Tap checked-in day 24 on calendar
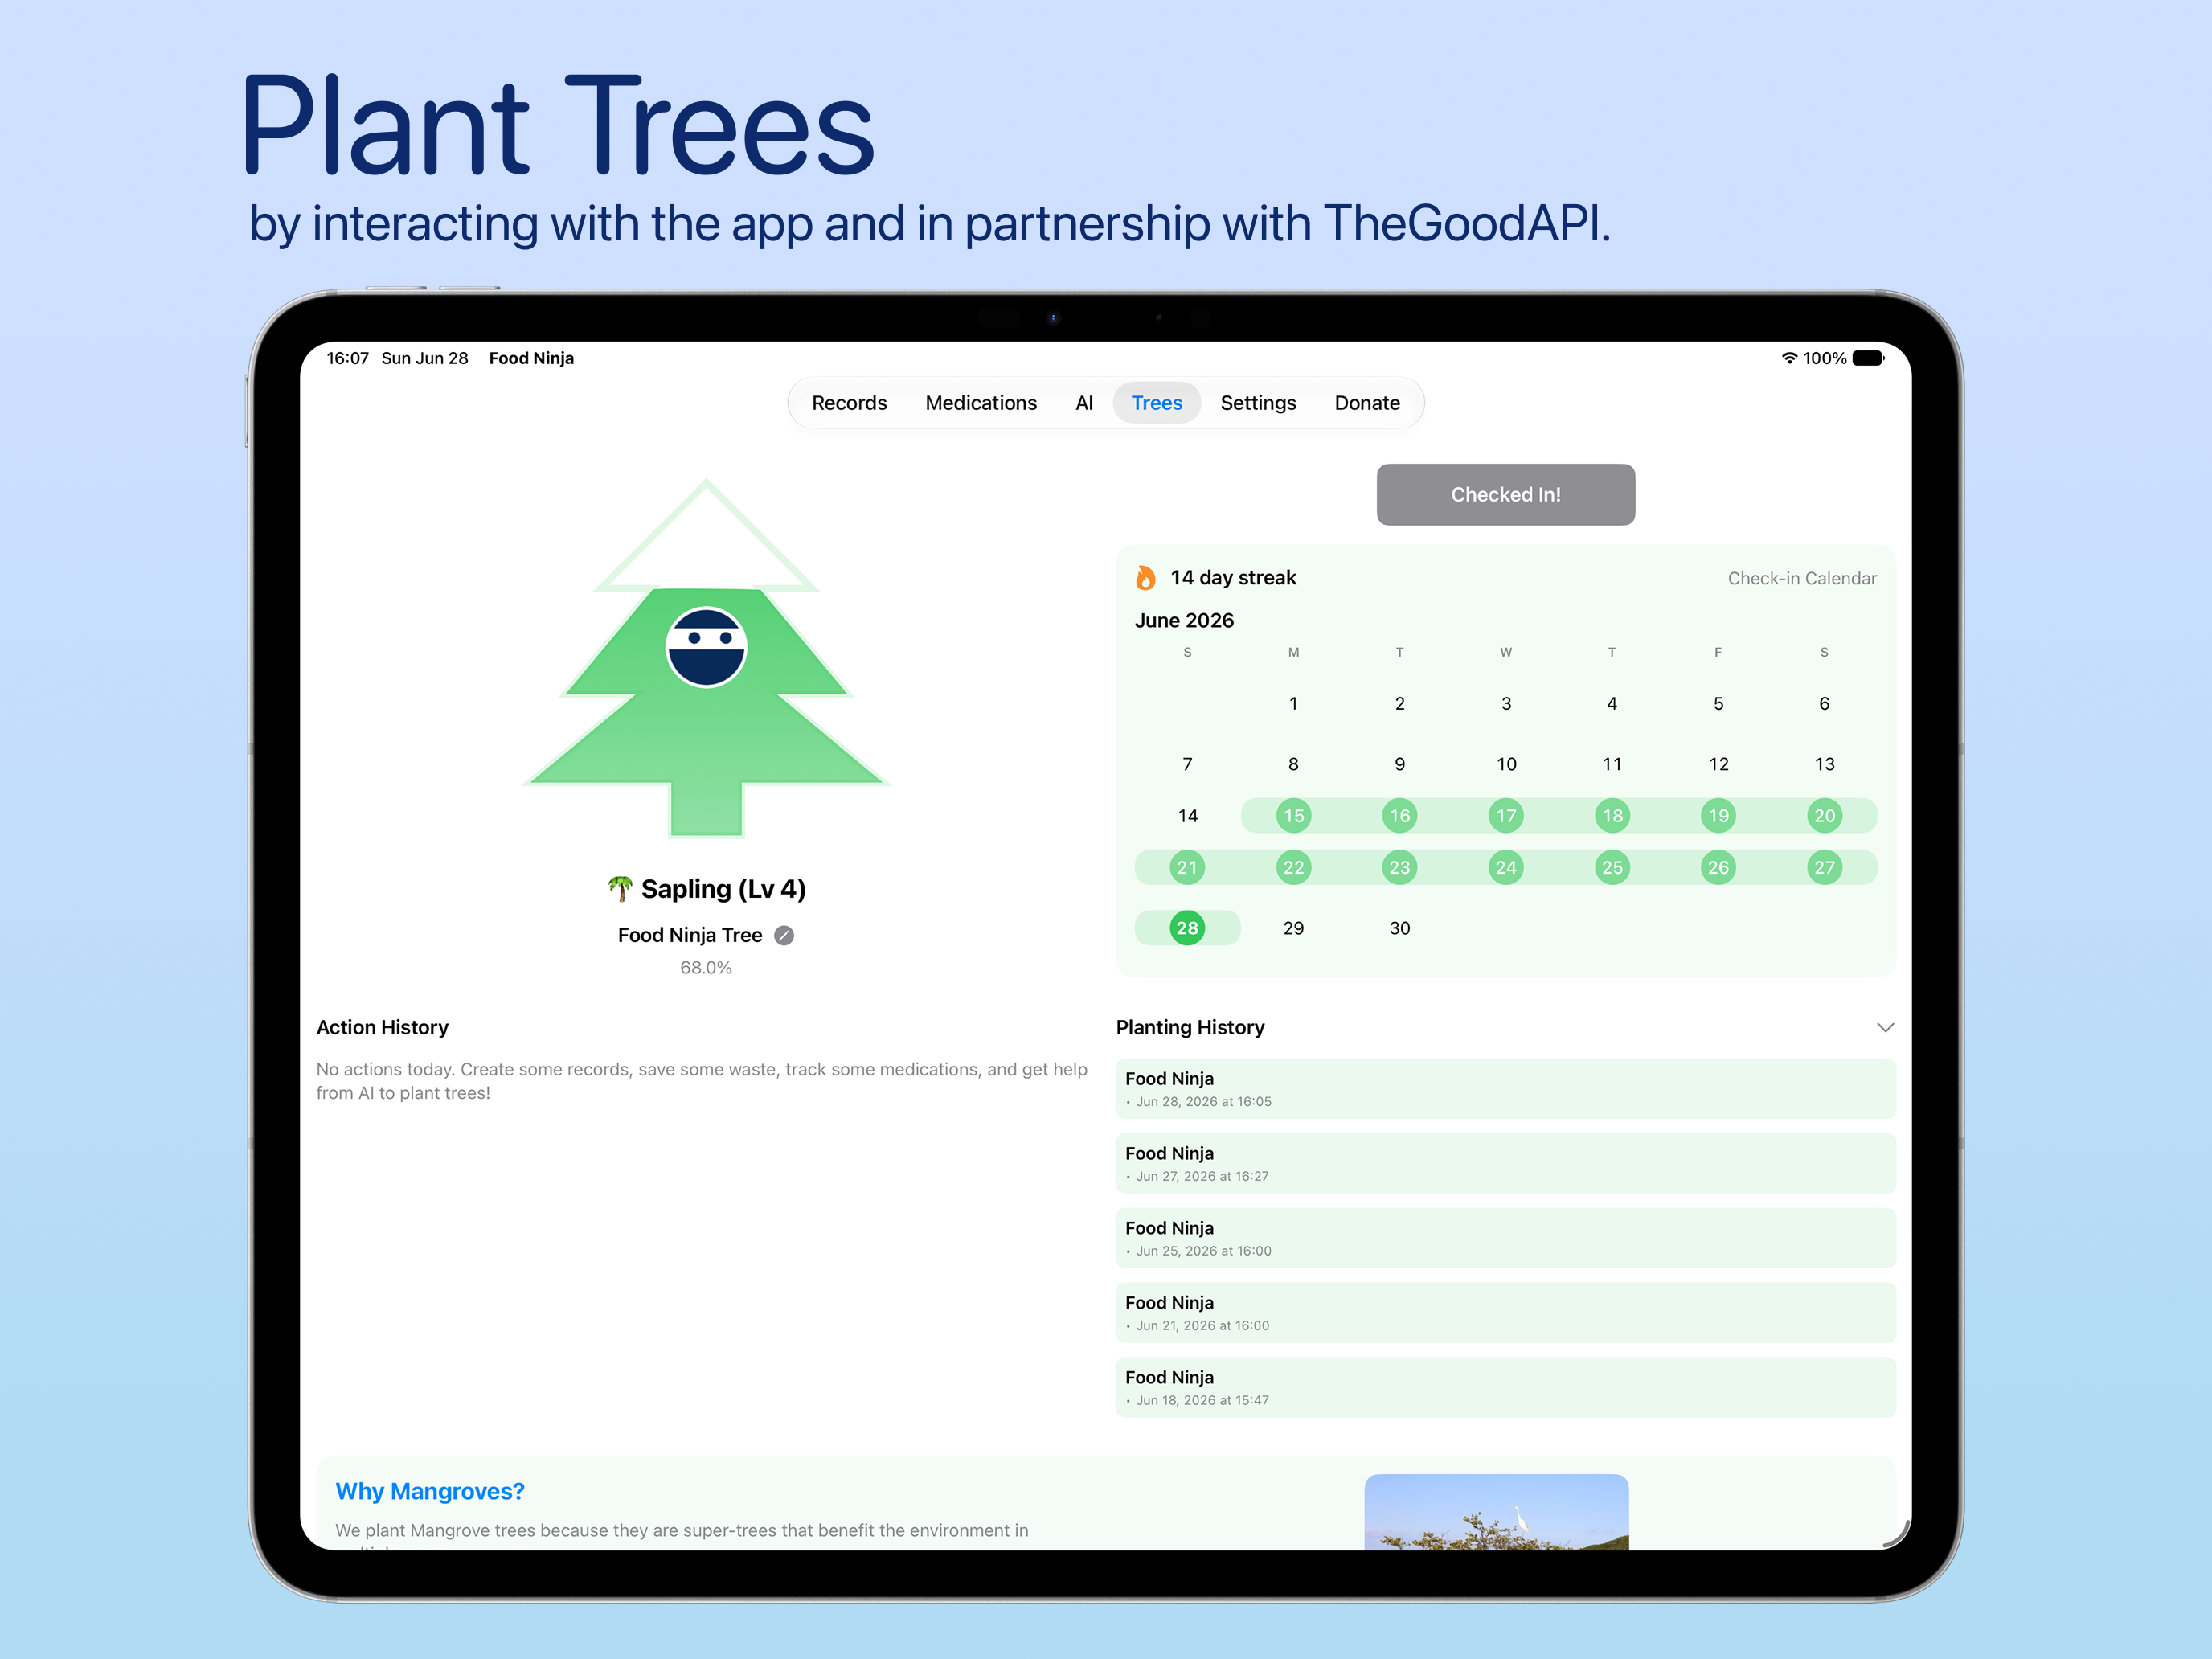This screenshot has width=2212, height=1659. pyautogui.click(x=1506, y=867)
